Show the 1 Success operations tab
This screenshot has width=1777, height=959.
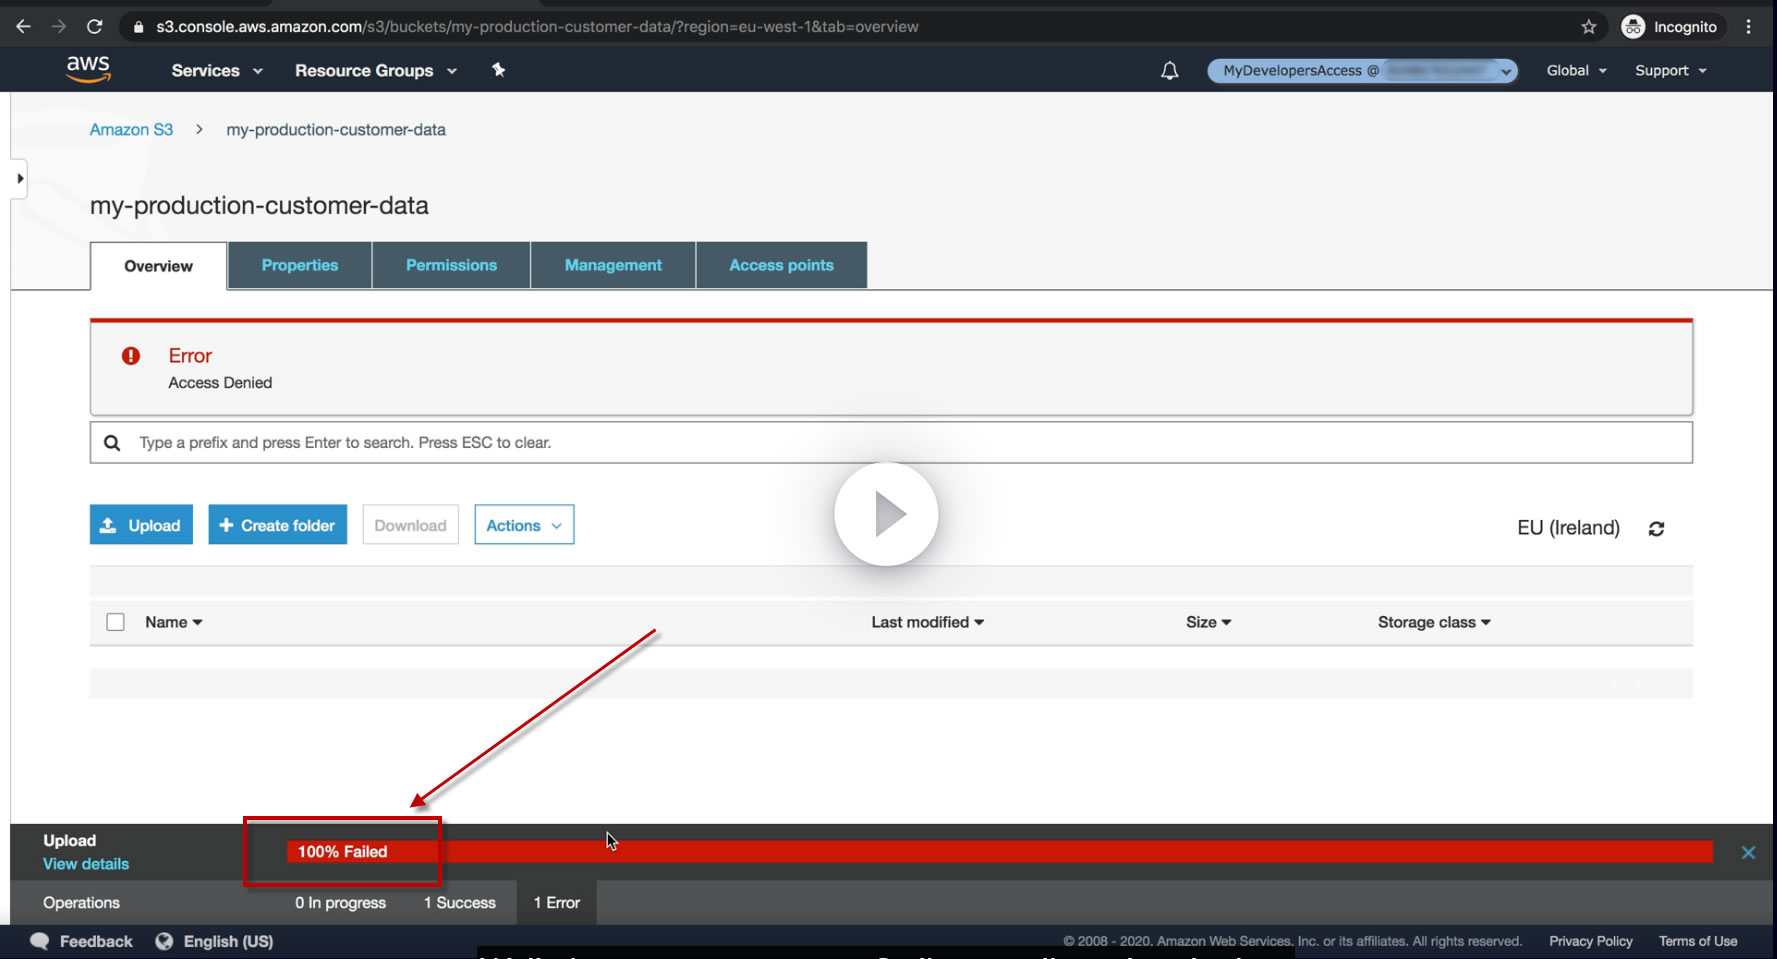(x=460, y=903)
